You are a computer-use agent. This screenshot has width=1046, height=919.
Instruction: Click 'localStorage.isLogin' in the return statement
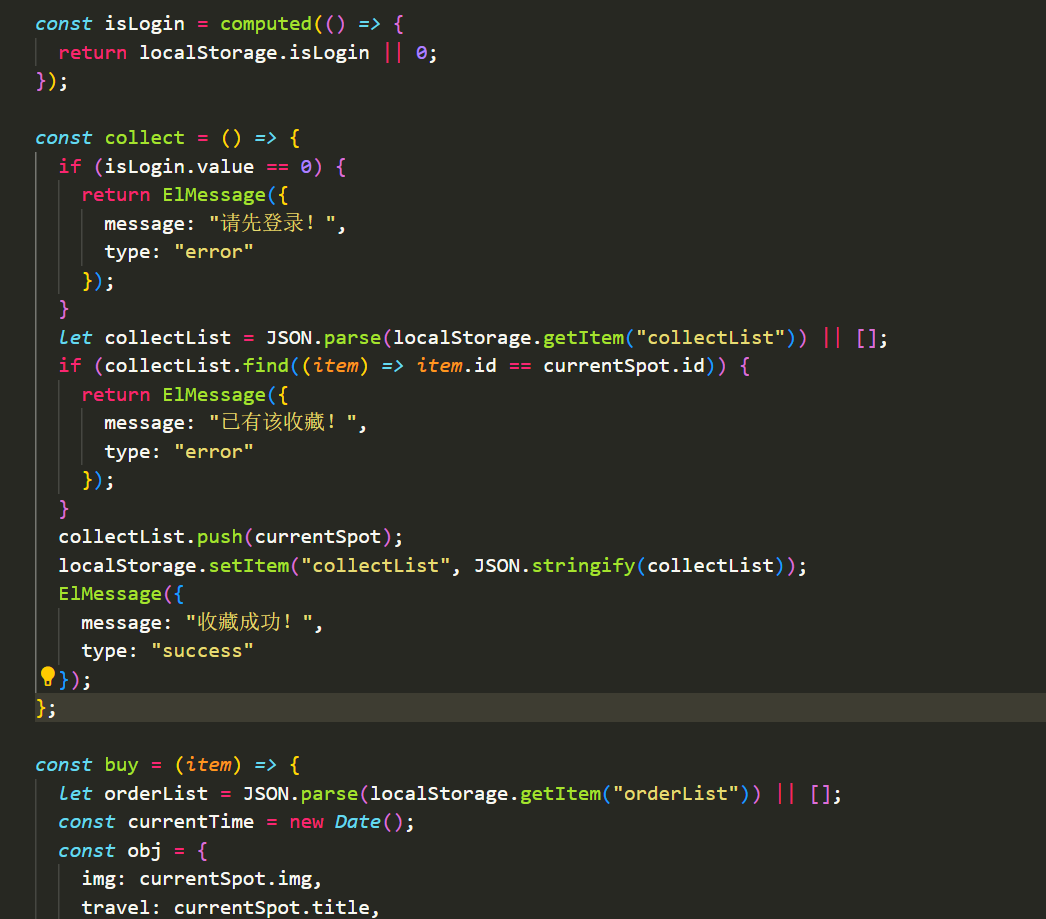point(254,53)
